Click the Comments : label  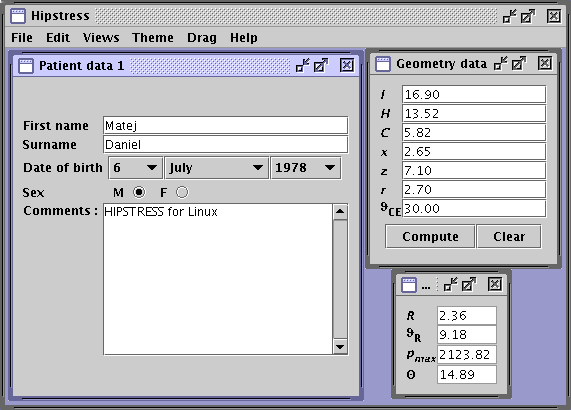[x=60, y=211]
